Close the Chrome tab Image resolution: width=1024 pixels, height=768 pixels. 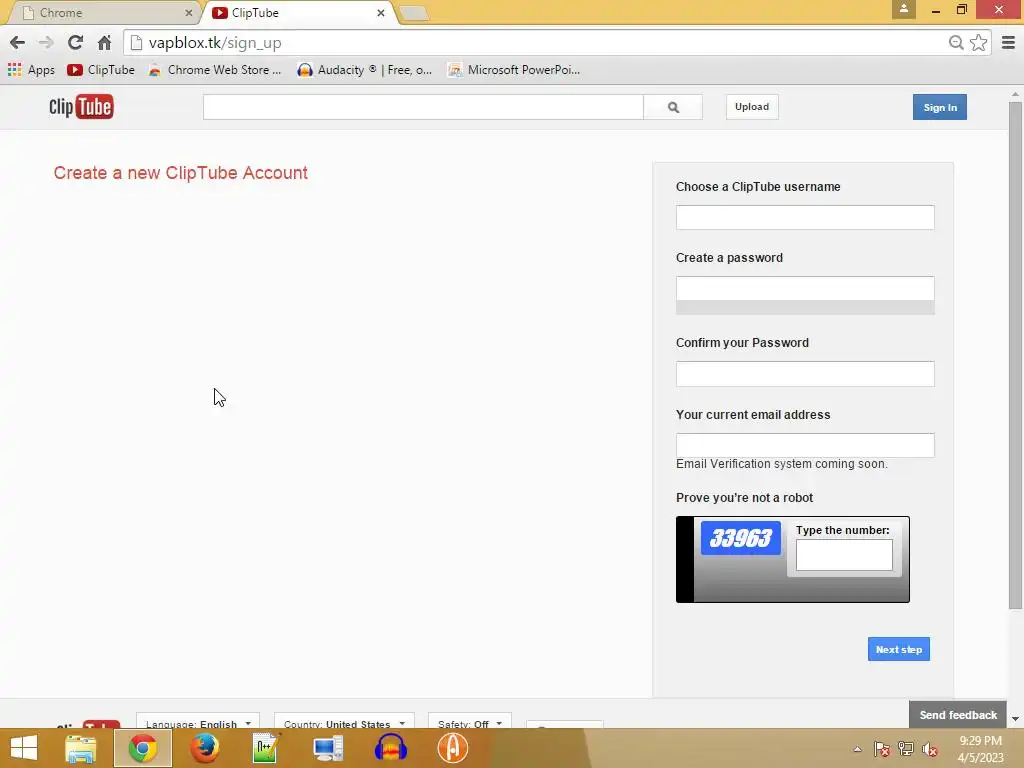pyautogui.click(x=188, y=12)
